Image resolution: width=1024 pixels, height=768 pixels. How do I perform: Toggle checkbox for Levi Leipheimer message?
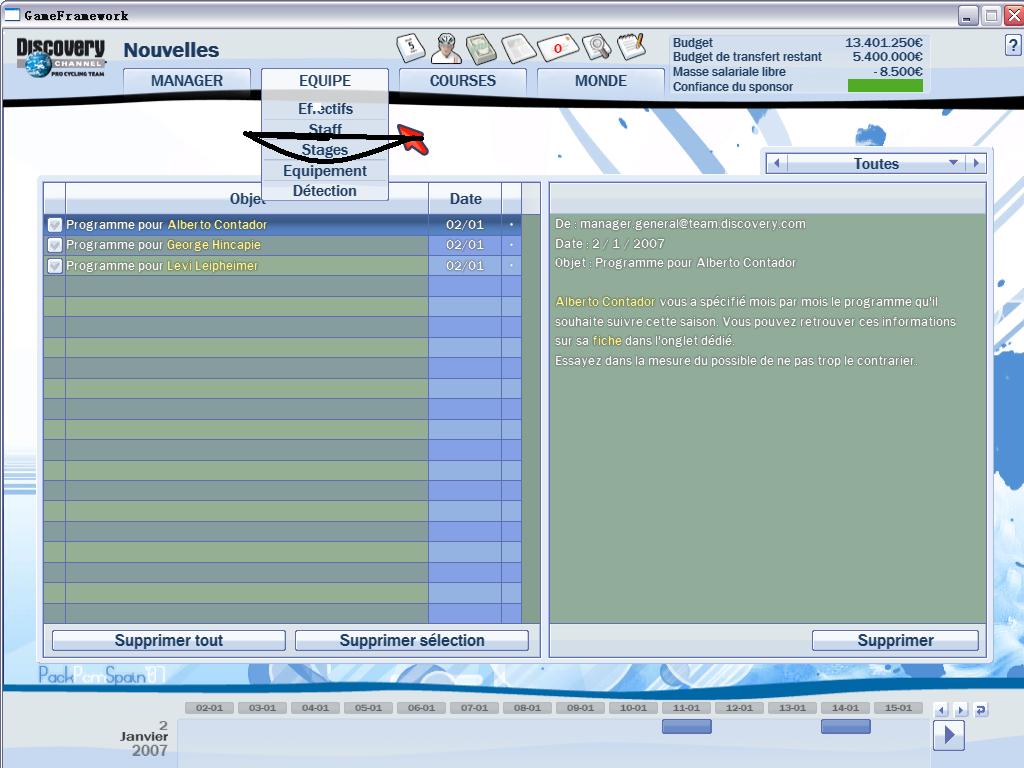[55, 266]
